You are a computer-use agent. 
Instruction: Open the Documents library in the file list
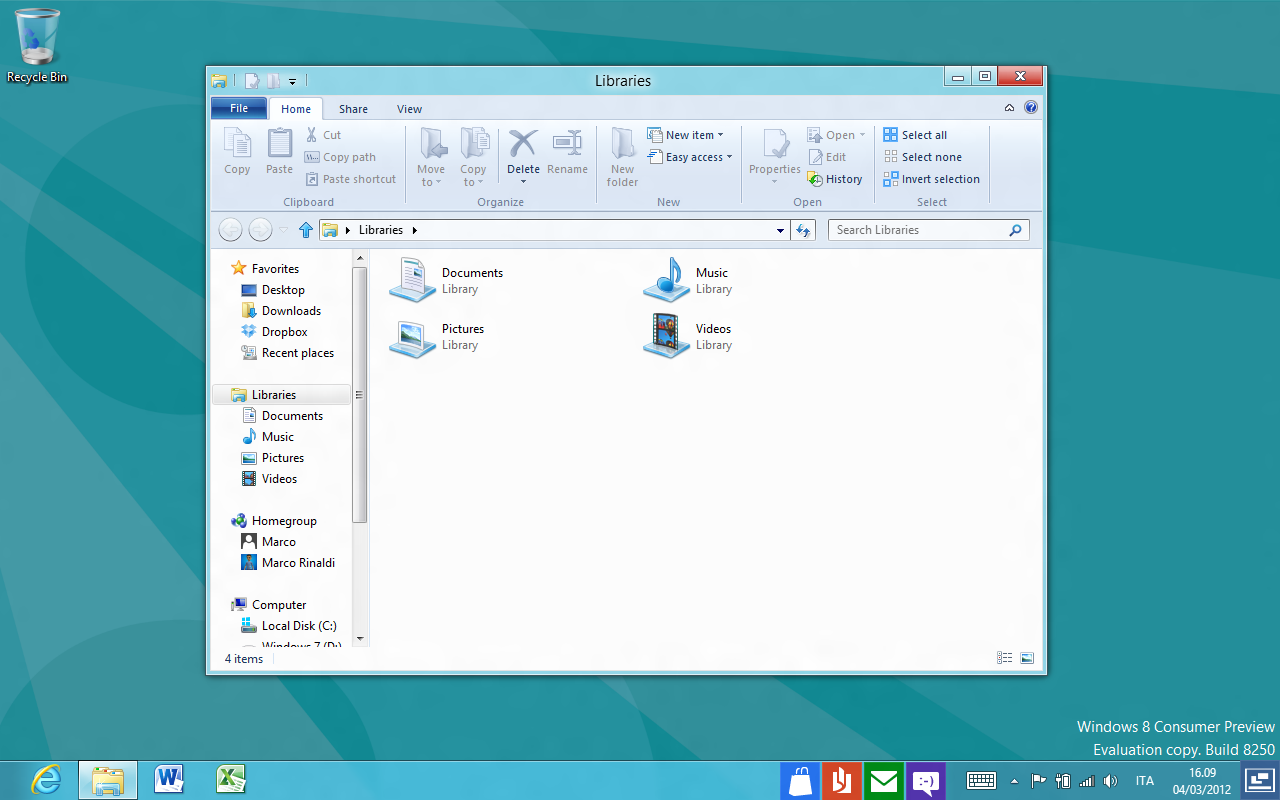(x=447, y=279)
